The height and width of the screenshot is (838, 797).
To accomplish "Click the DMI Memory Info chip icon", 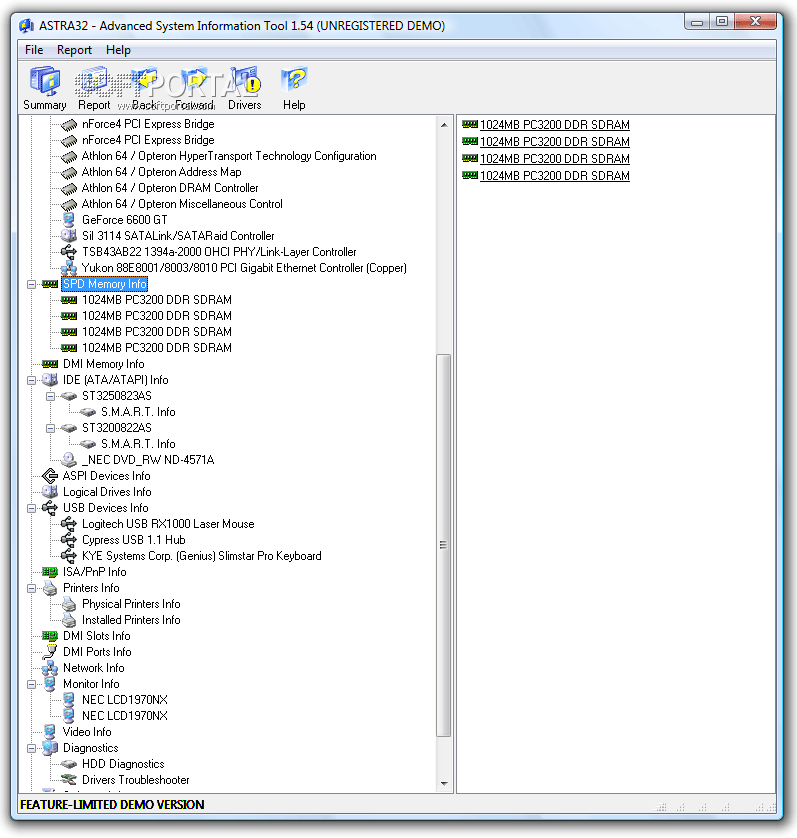I will pyautogui.click(x=50, y=364).
